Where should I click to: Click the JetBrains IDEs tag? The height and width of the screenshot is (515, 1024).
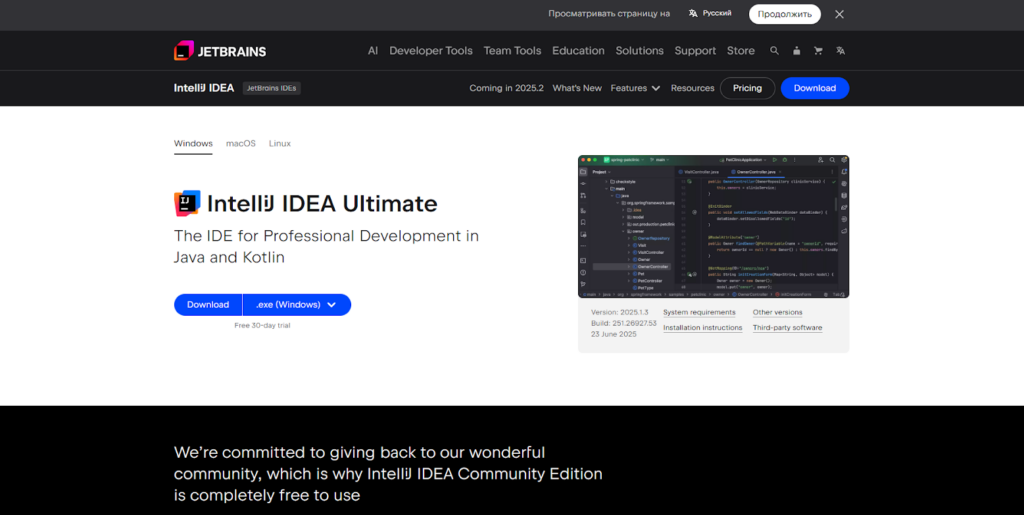(272, 88)
